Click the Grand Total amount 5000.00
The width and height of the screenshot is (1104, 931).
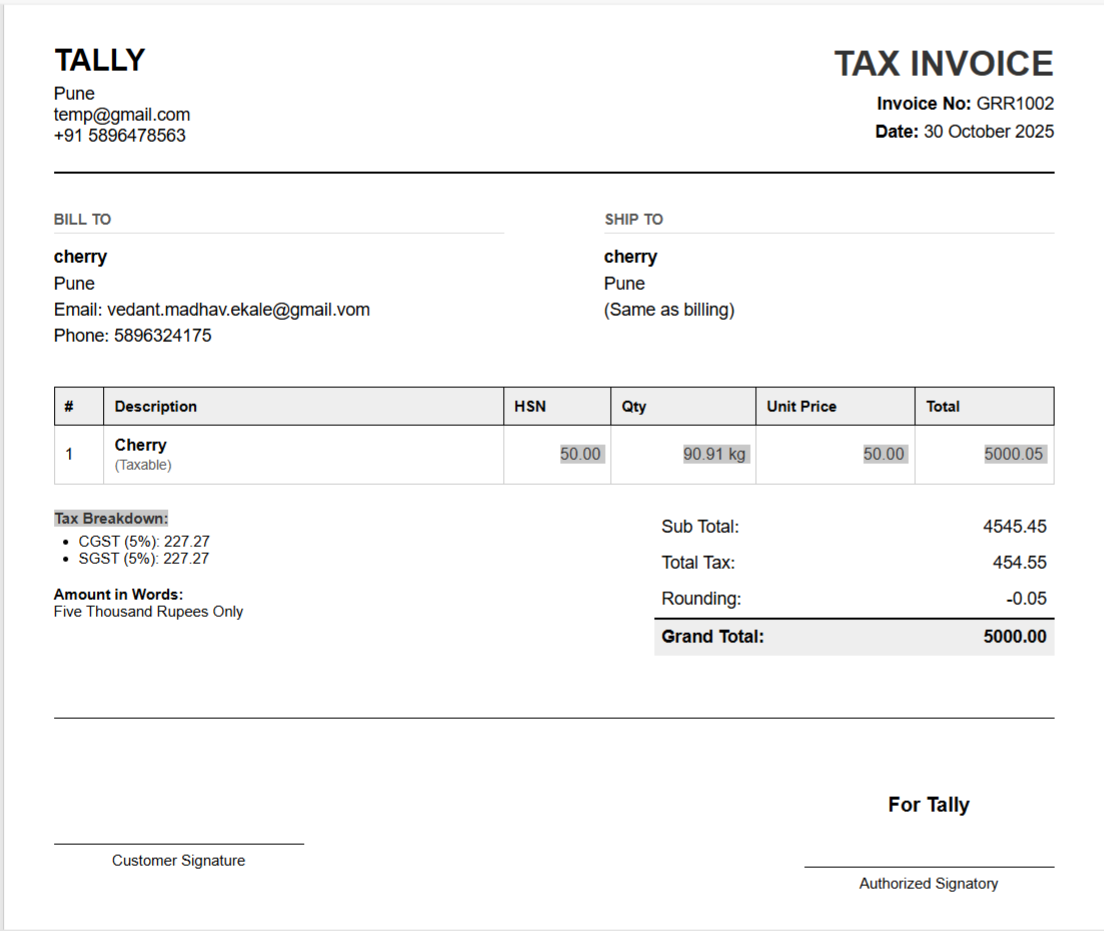(1014, 637)
